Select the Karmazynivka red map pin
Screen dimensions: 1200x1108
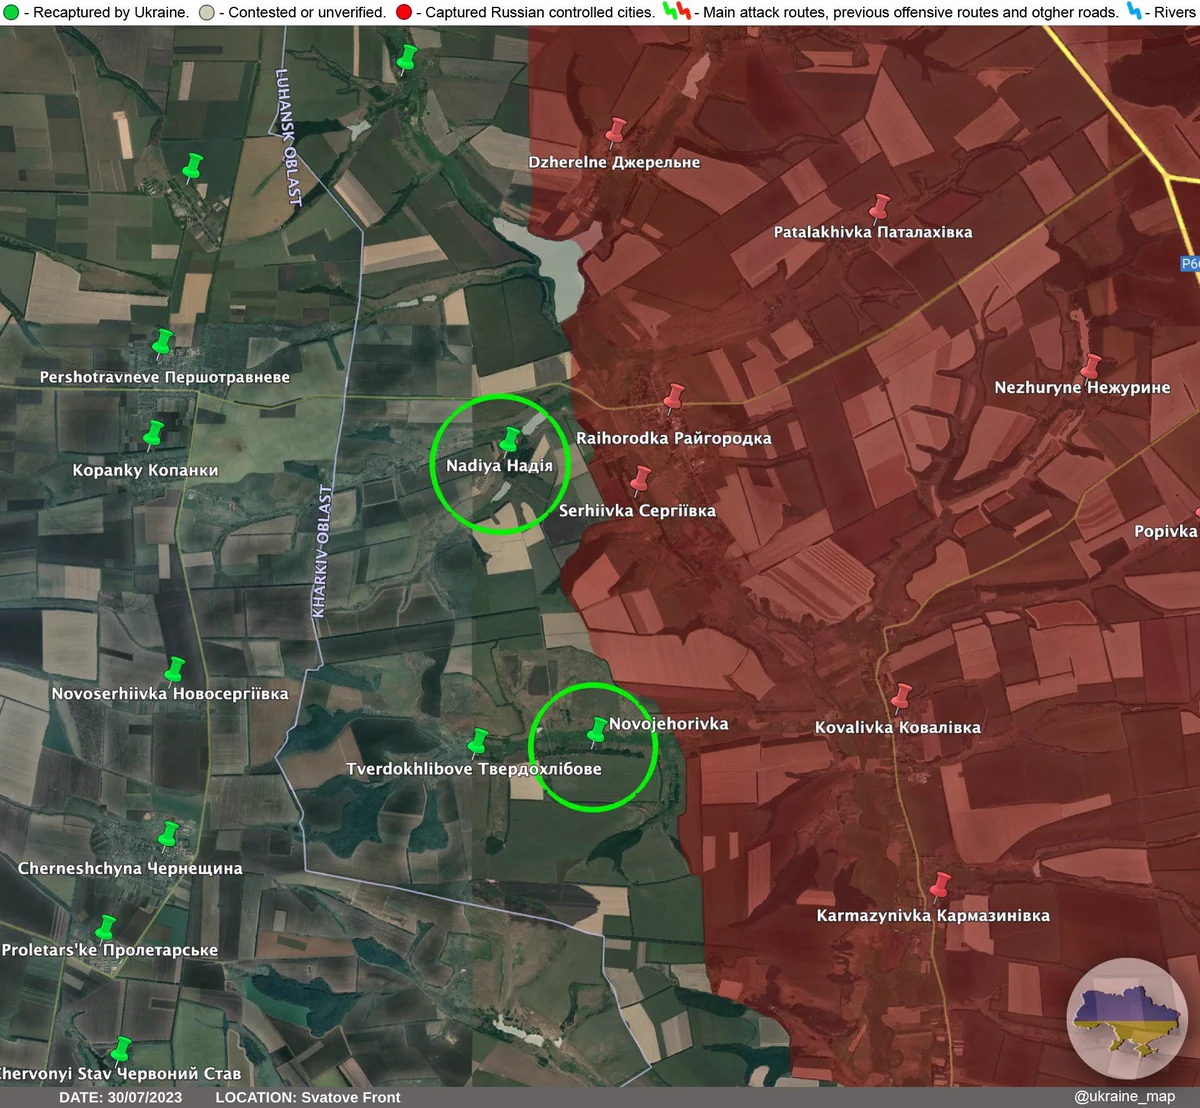pyautogui.click(x=939, y=886)
